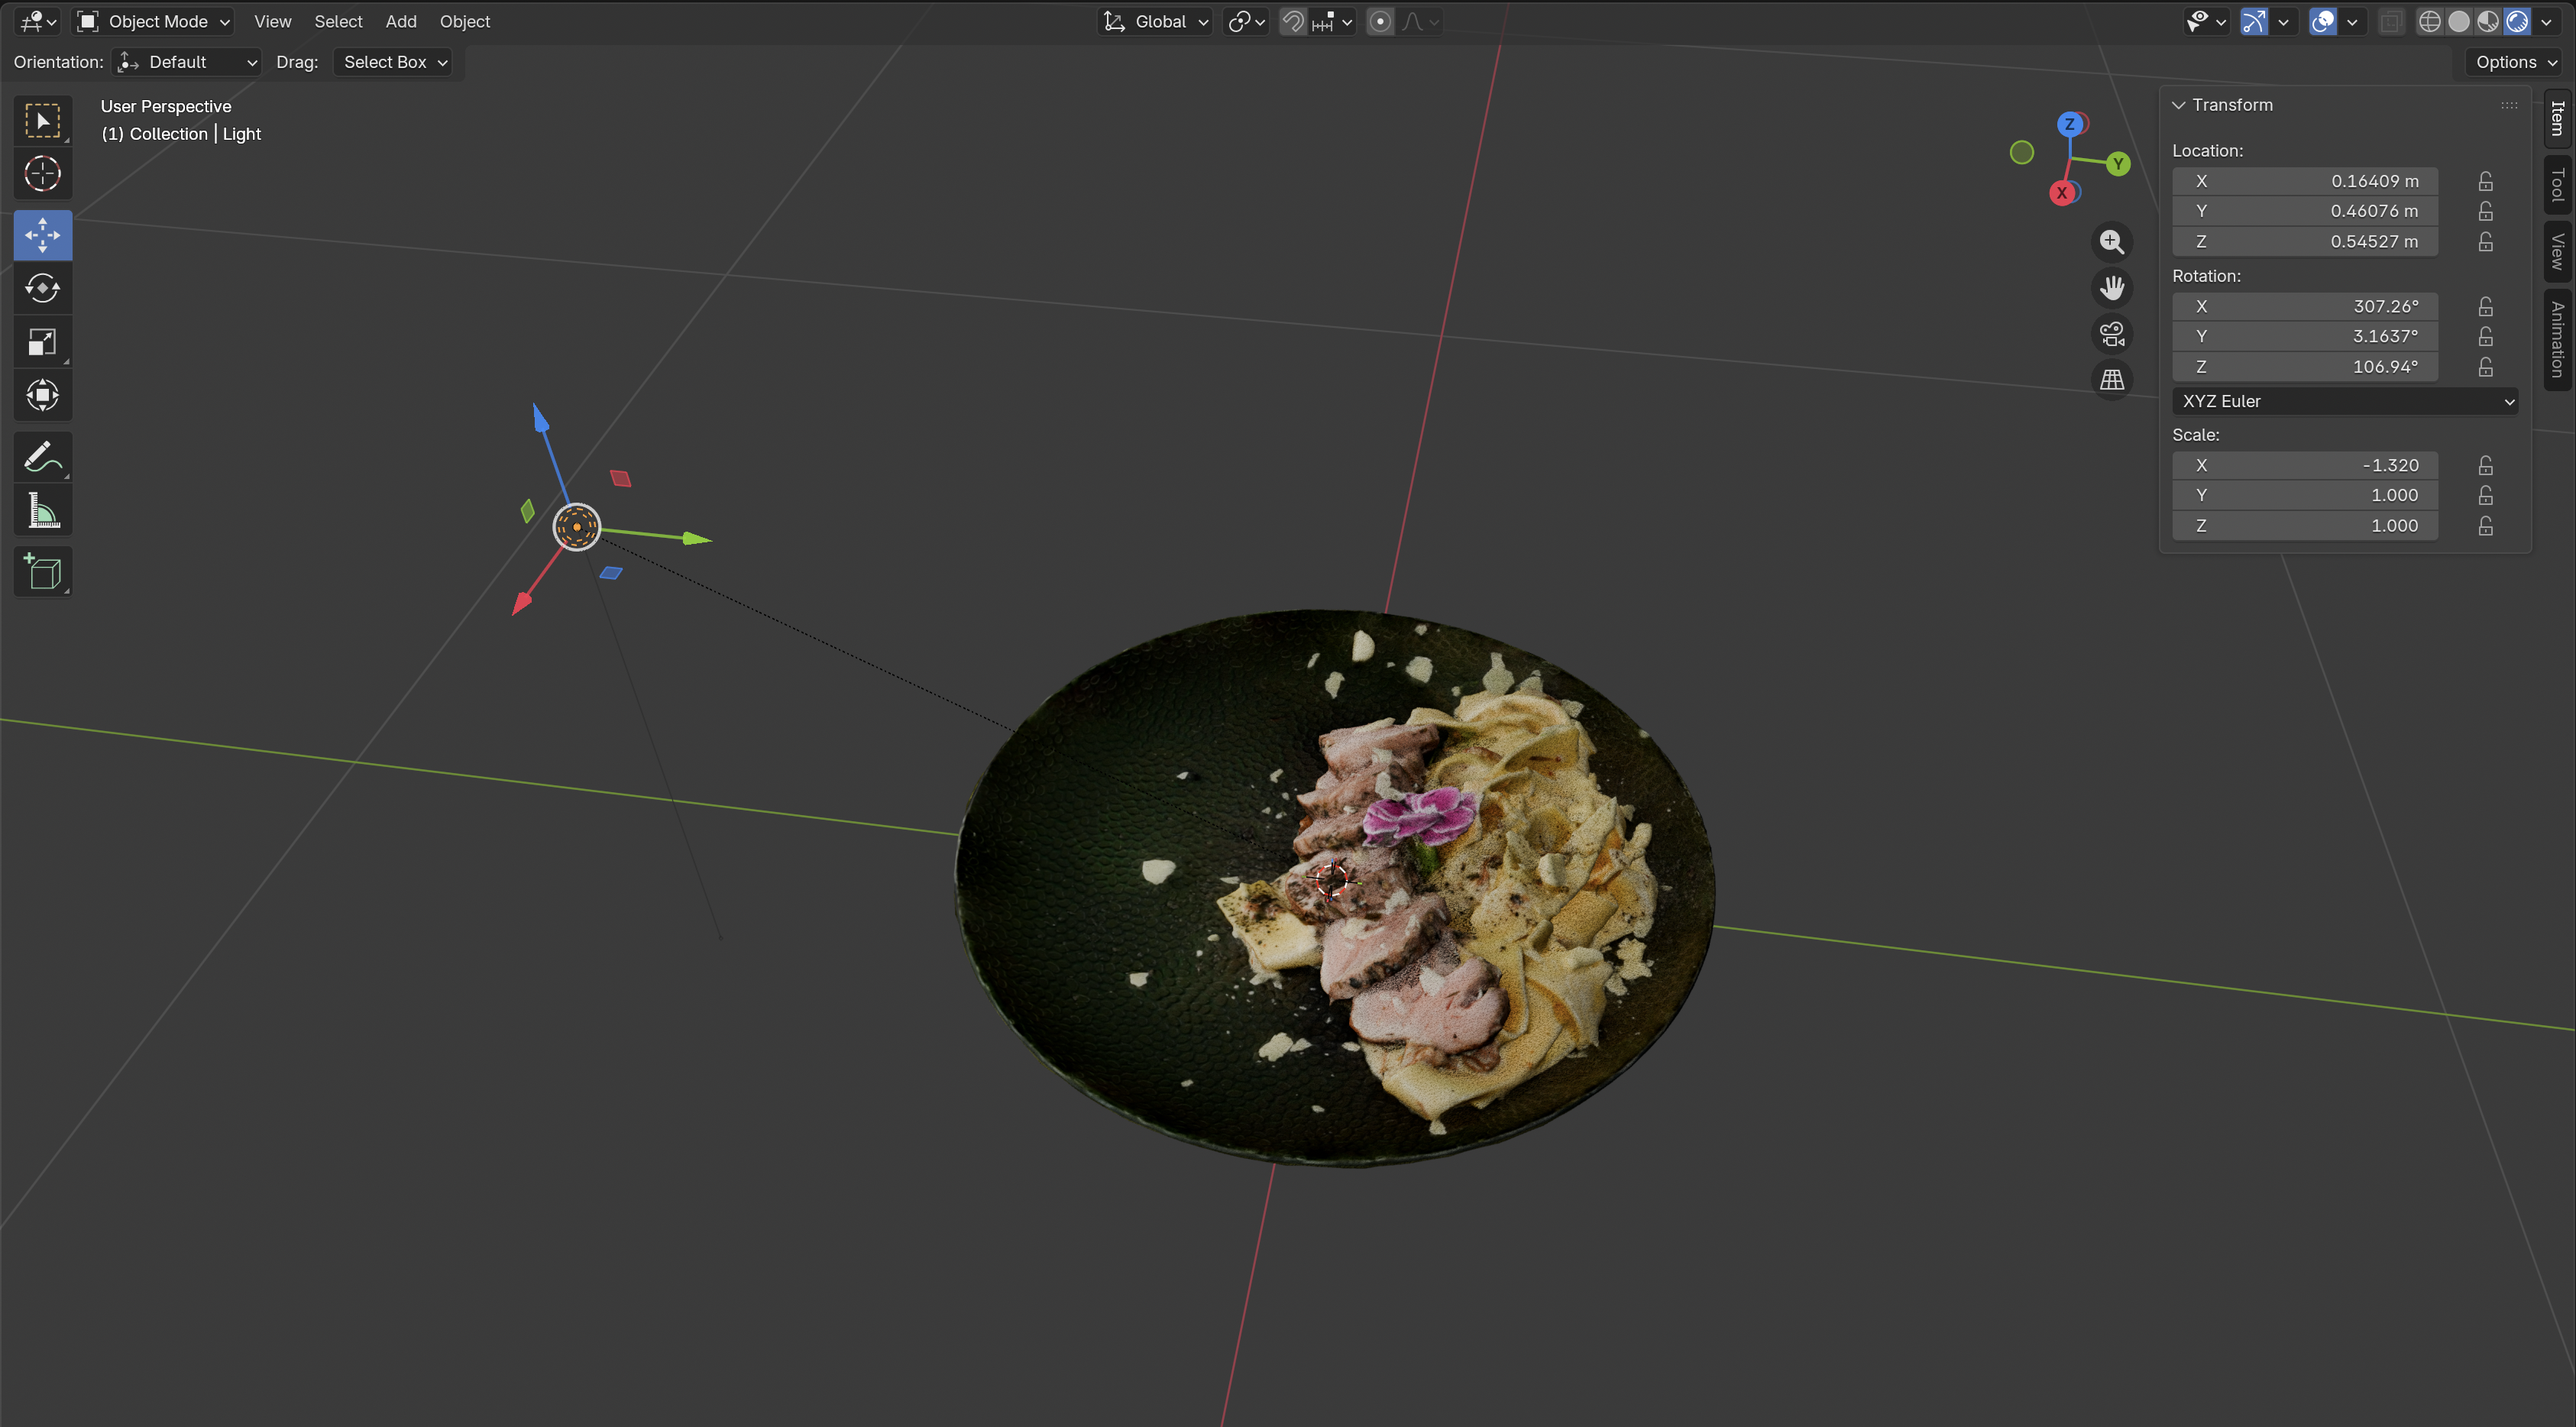The height and width of the screenshot is (1427, 2576).
Task: Collapse the Transform panel
Action: point(2179,105)
